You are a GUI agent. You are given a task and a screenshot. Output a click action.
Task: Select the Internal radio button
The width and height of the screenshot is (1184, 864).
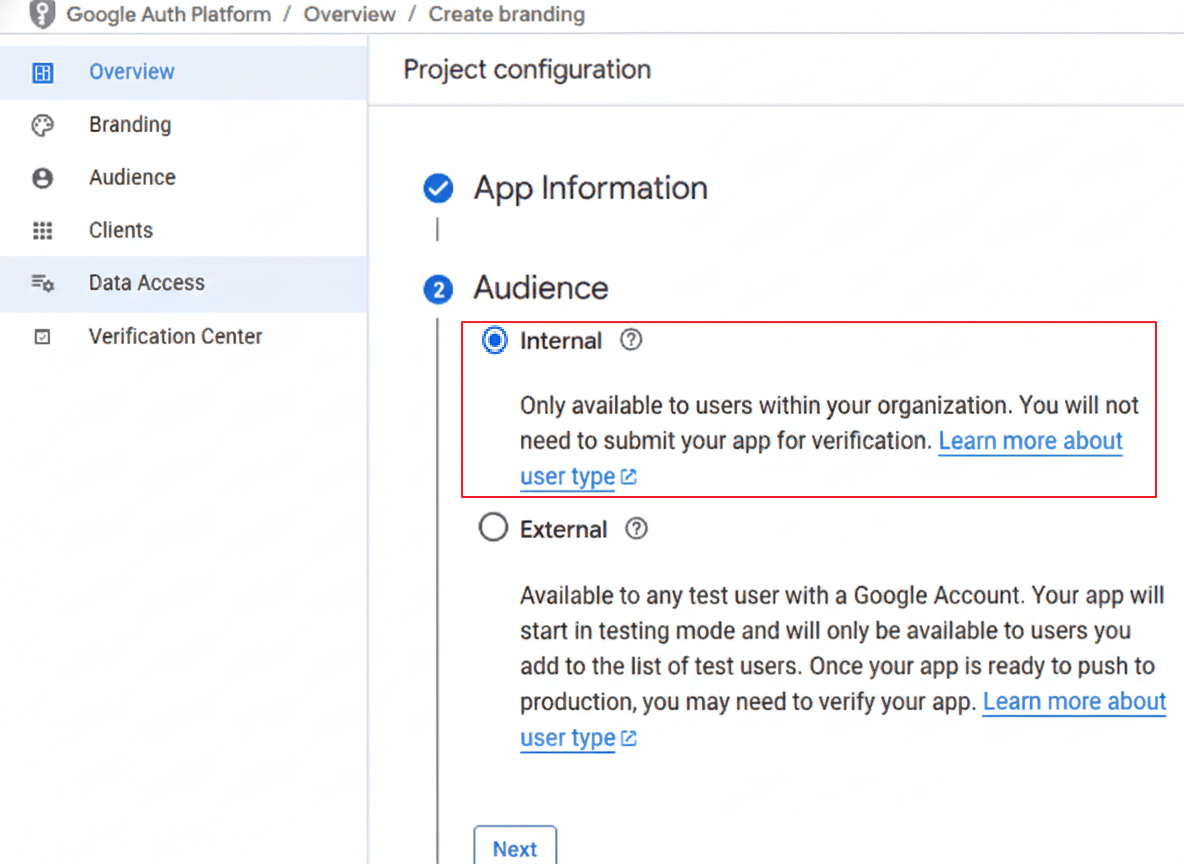494,341
